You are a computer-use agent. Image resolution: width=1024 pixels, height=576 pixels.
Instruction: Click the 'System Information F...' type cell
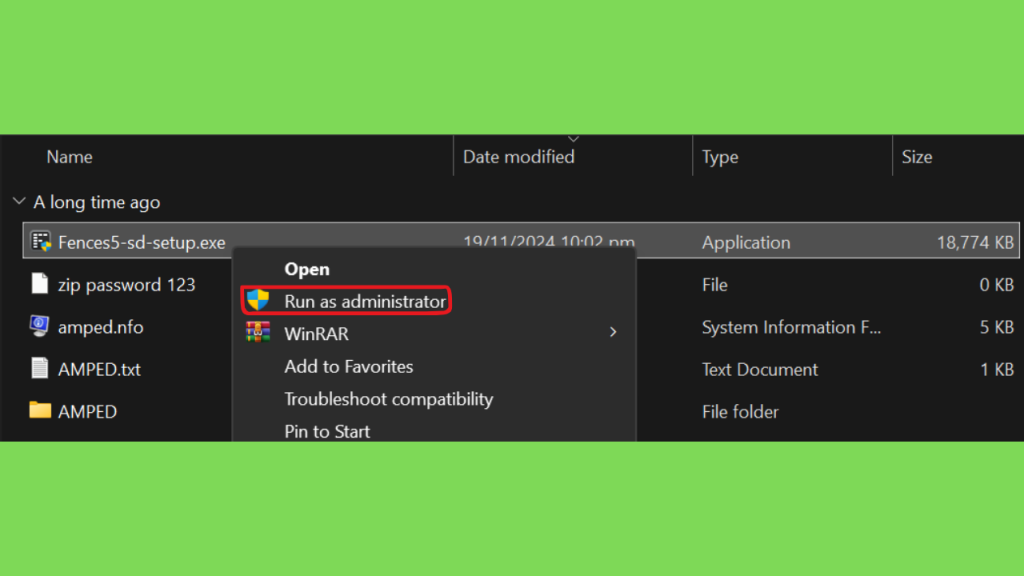coord(792,327)
